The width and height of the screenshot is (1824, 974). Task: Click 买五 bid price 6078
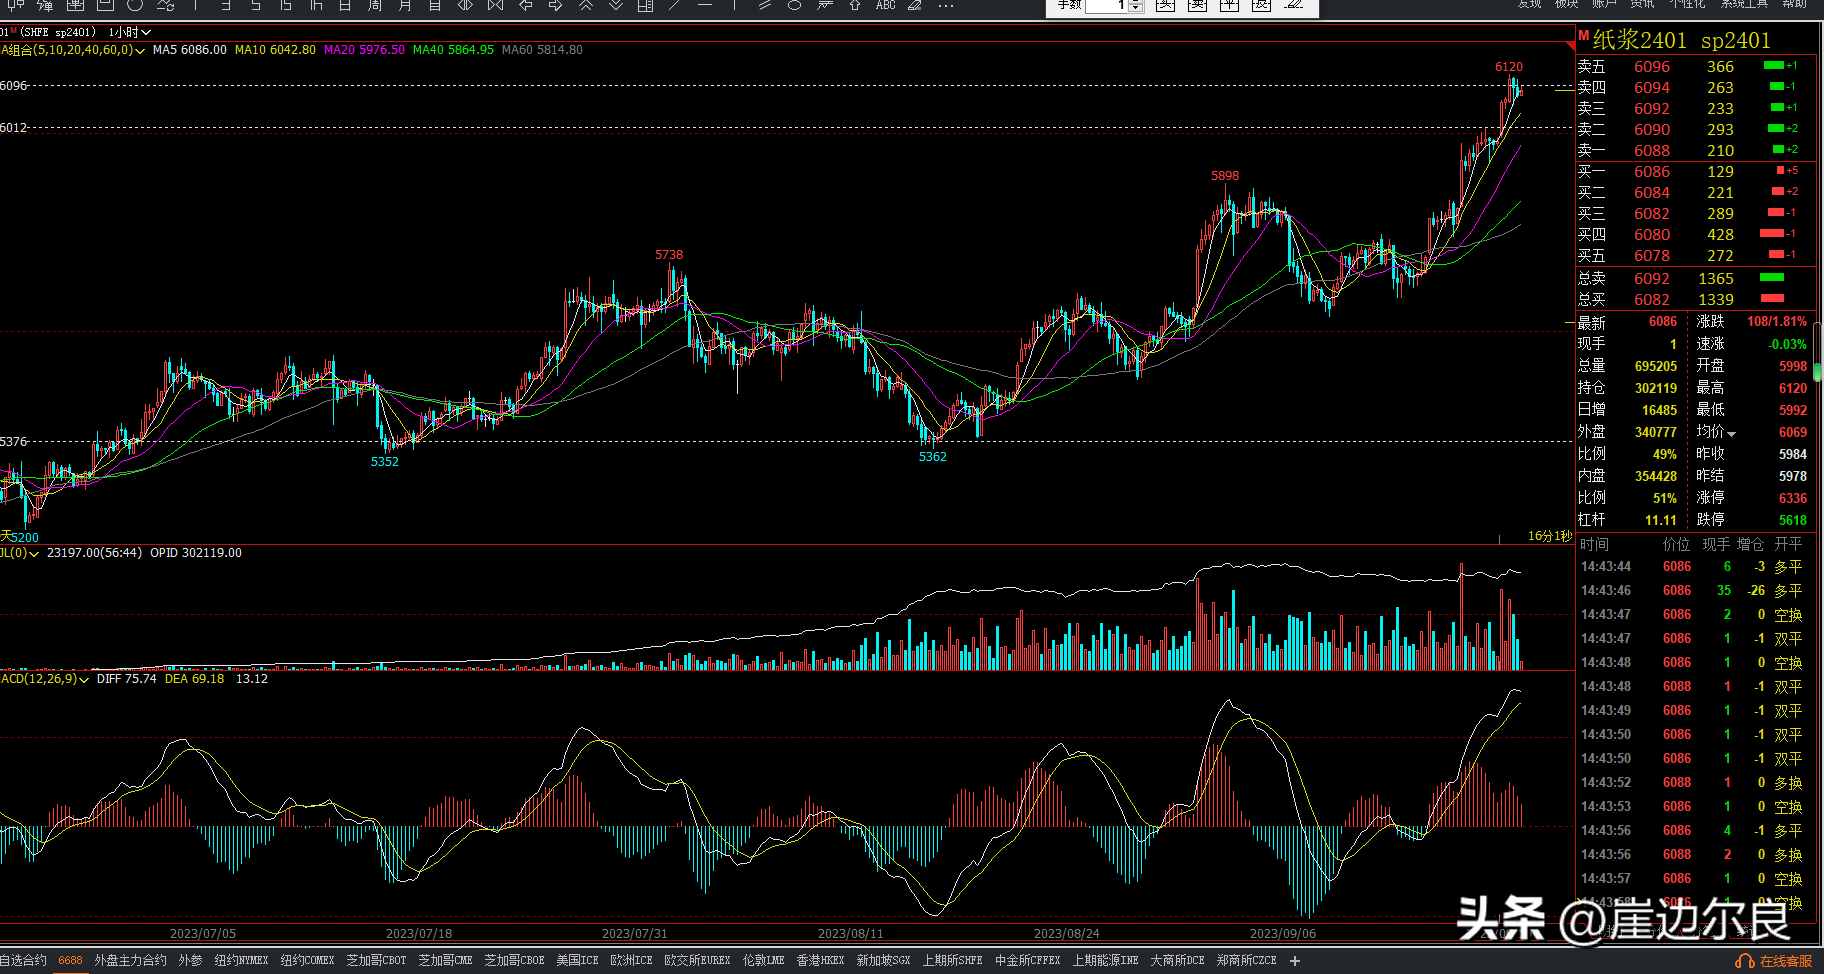tap(1652, 255)
